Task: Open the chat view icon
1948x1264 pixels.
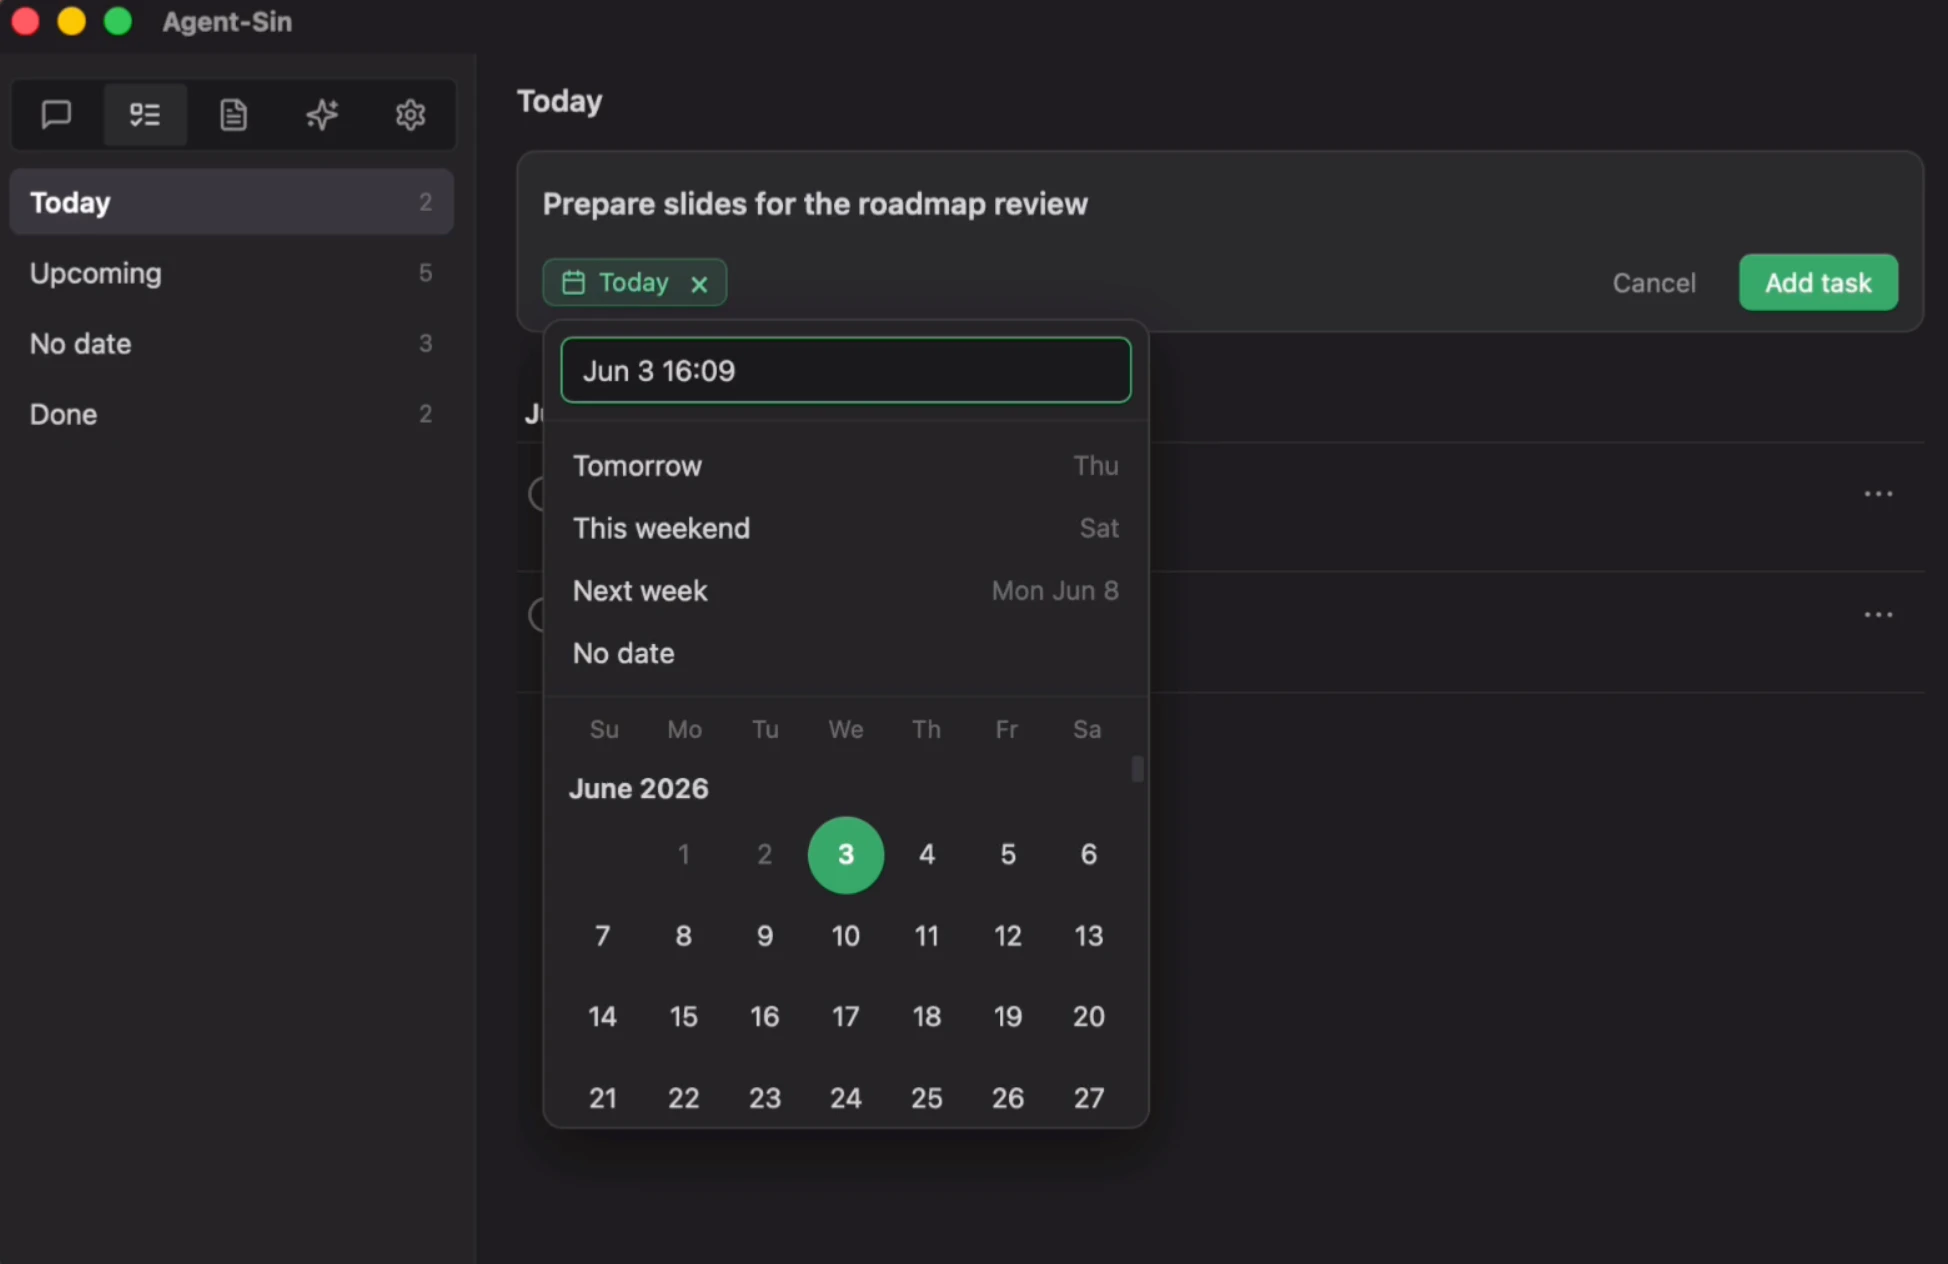Action: pos(56,115)
